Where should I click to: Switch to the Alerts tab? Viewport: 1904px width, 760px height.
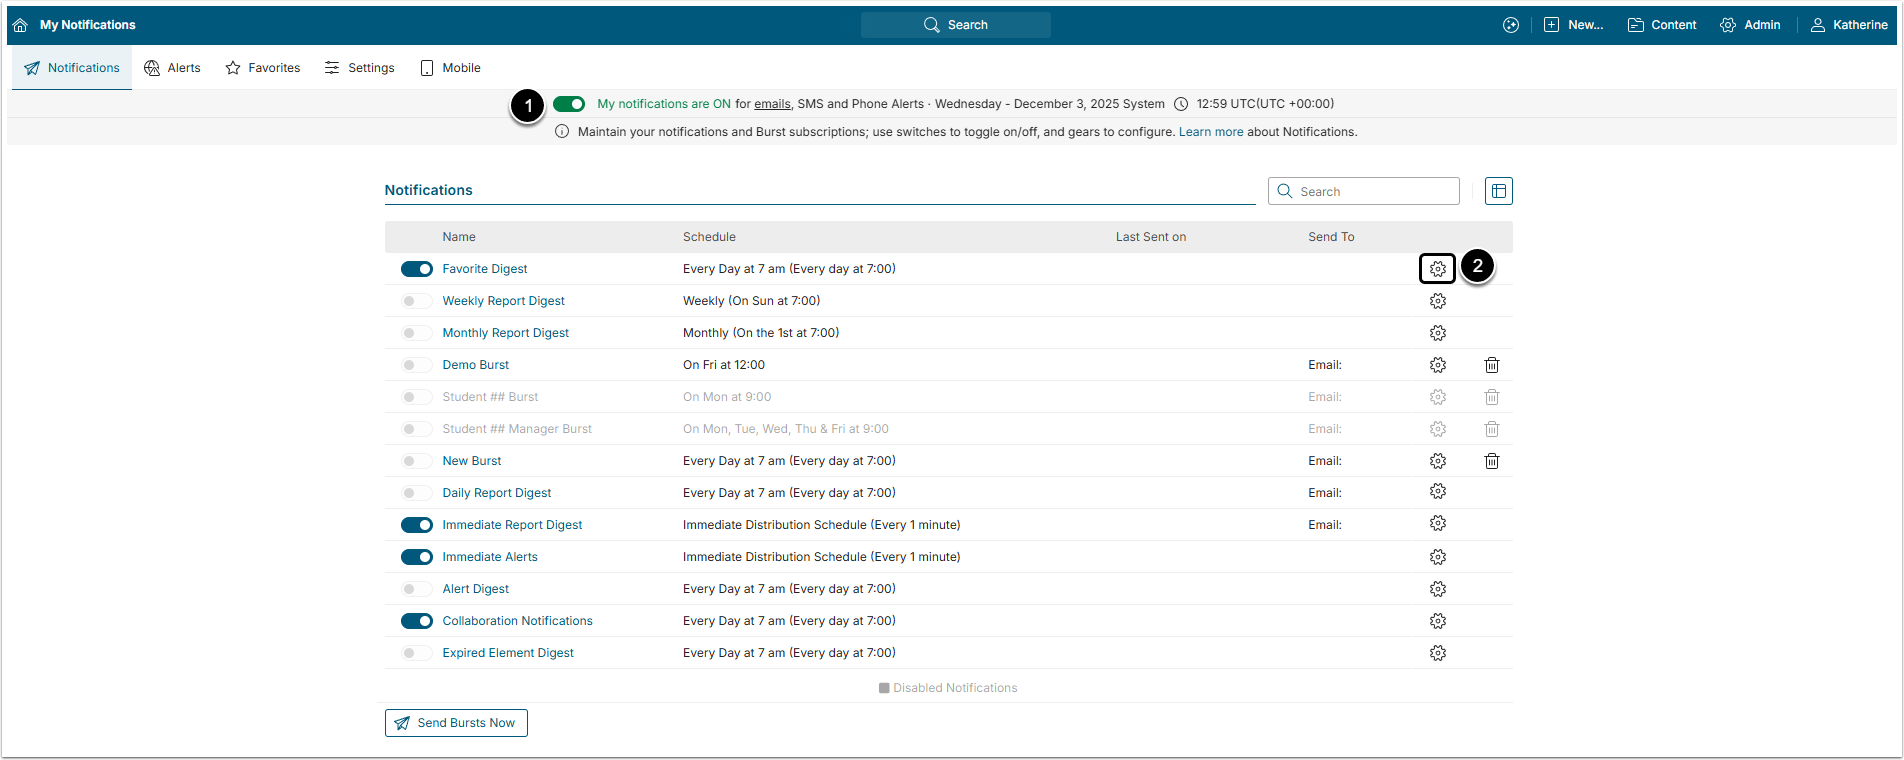pos(172,68)
